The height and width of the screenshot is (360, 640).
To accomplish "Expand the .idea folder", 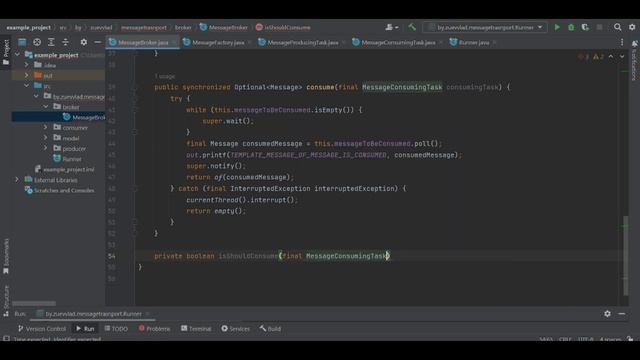I will click(27, 65).
